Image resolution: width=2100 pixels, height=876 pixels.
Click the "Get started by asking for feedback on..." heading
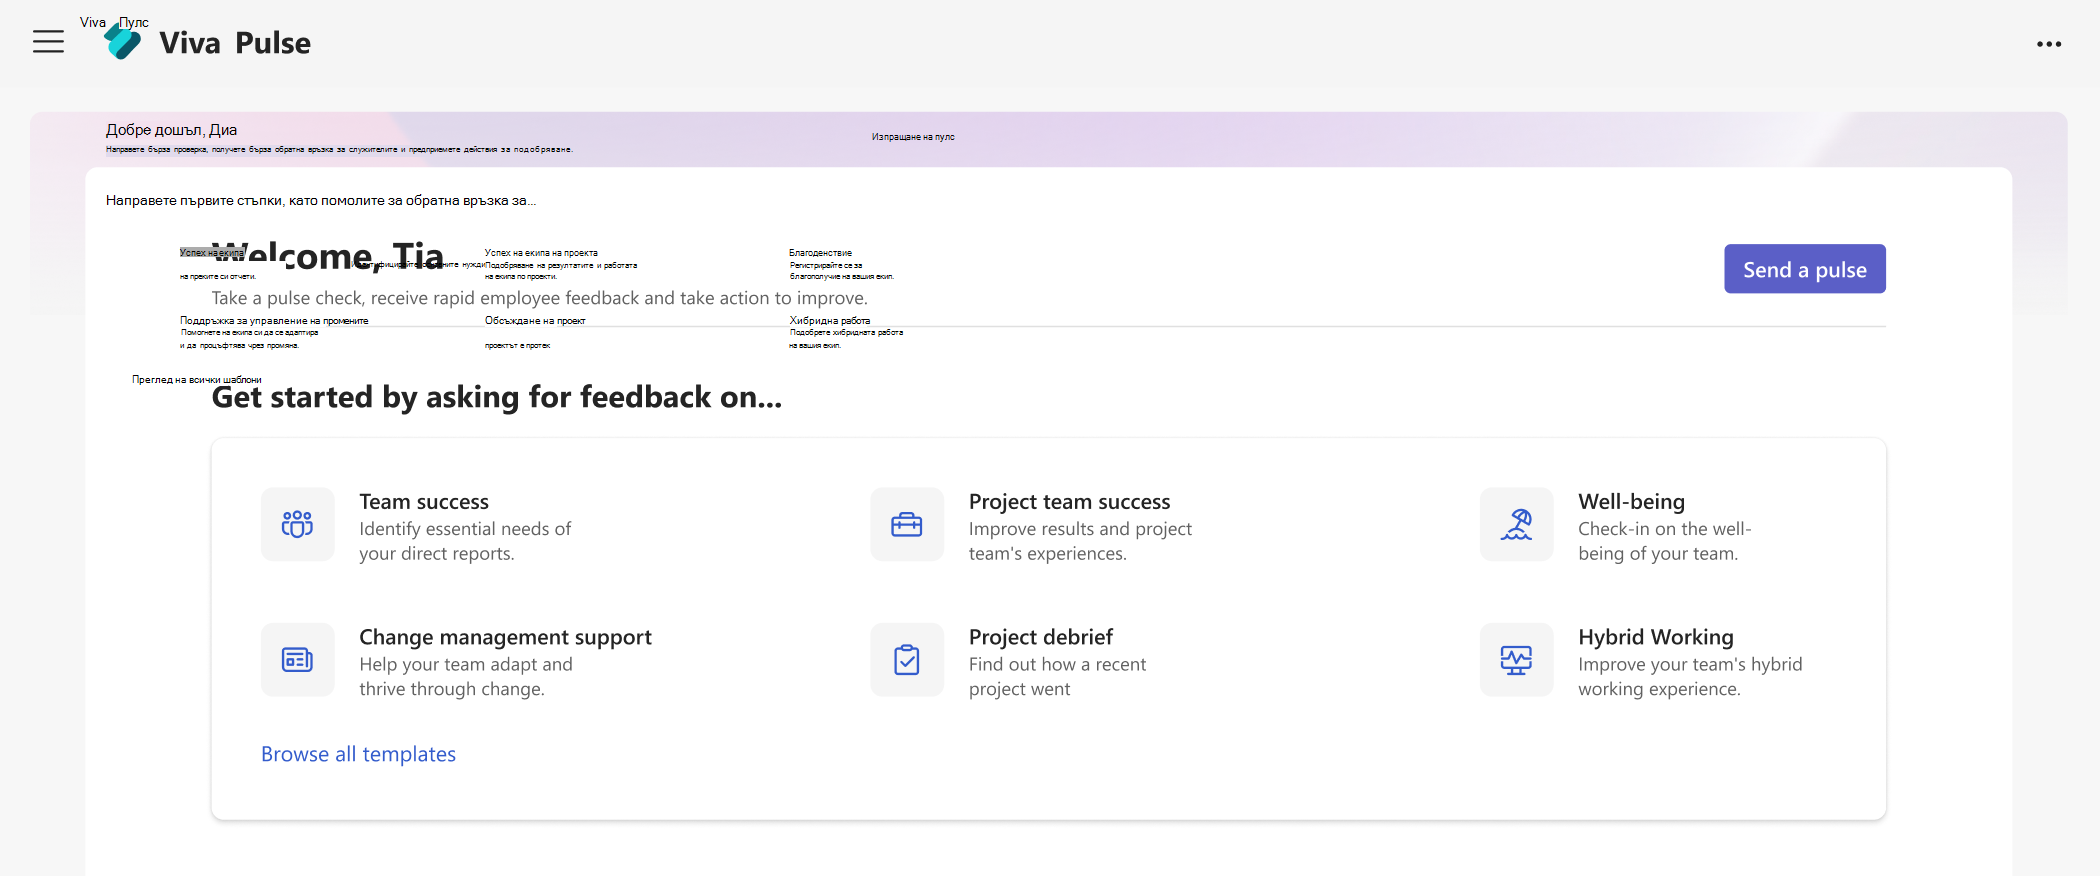(497, 397)
